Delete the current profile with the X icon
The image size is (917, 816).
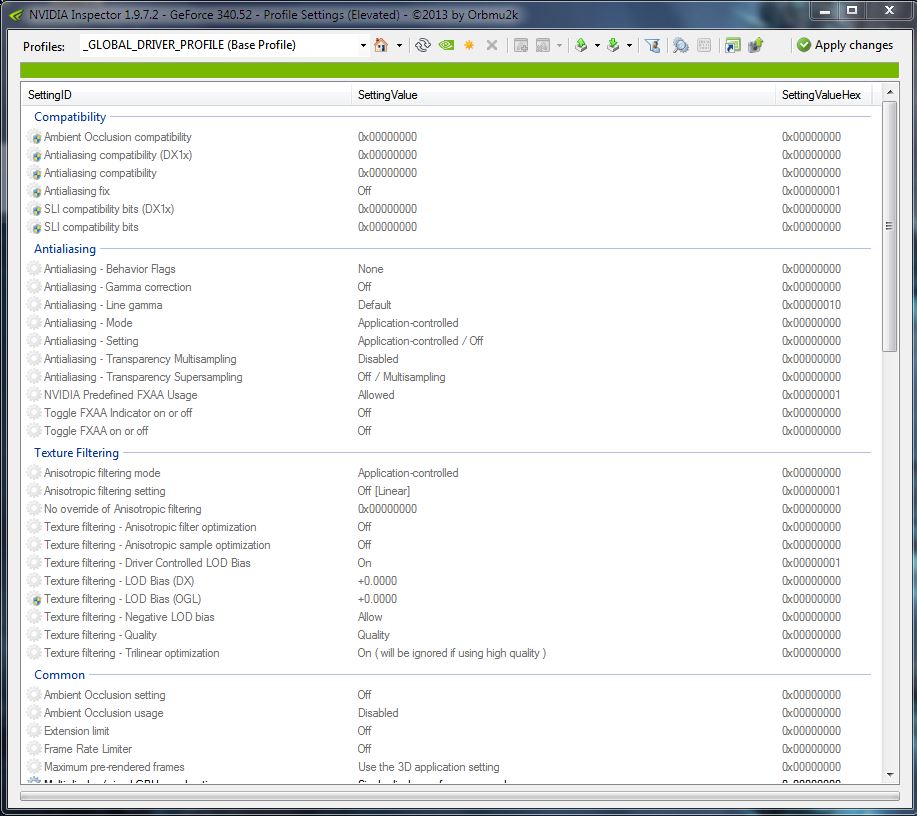(x=492, y=45)
